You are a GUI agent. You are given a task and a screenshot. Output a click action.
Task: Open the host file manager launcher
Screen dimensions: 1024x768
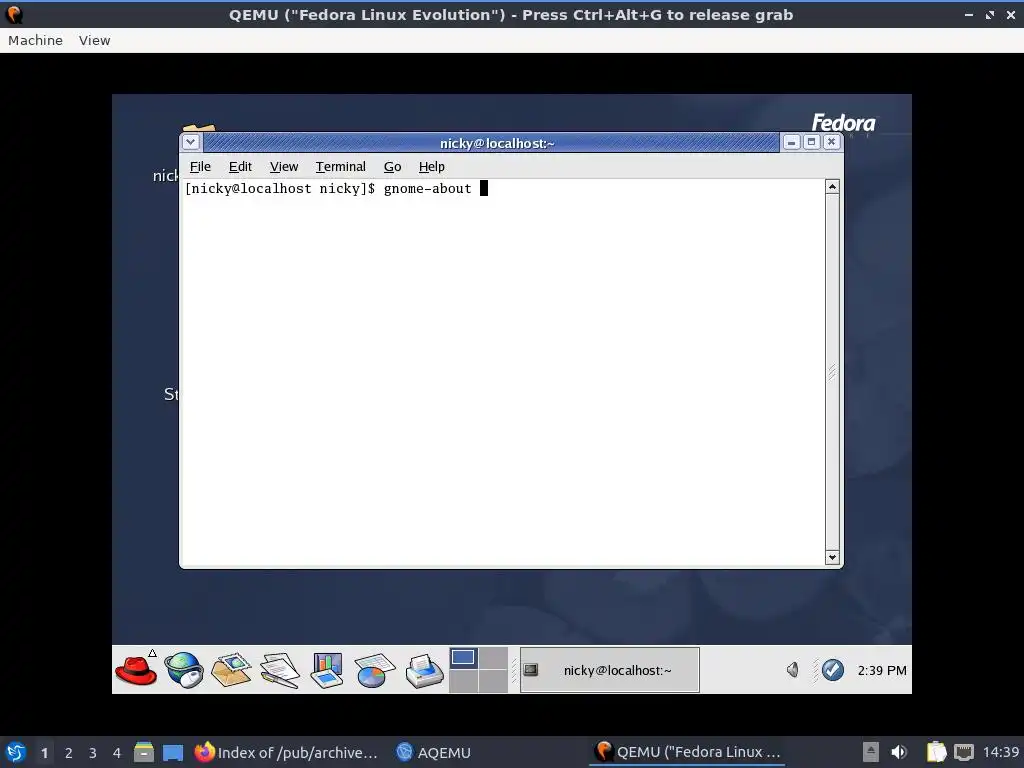(144, 752)
